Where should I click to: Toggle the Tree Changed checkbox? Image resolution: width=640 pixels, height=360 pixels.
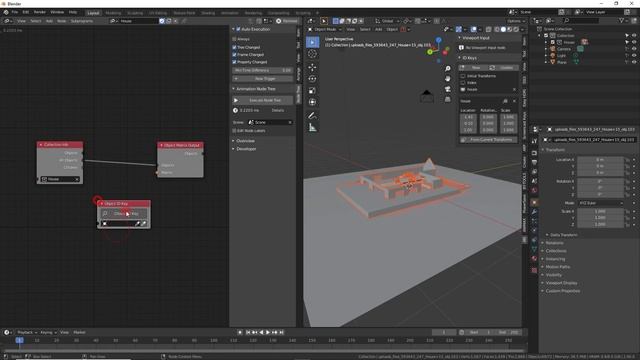235,47
